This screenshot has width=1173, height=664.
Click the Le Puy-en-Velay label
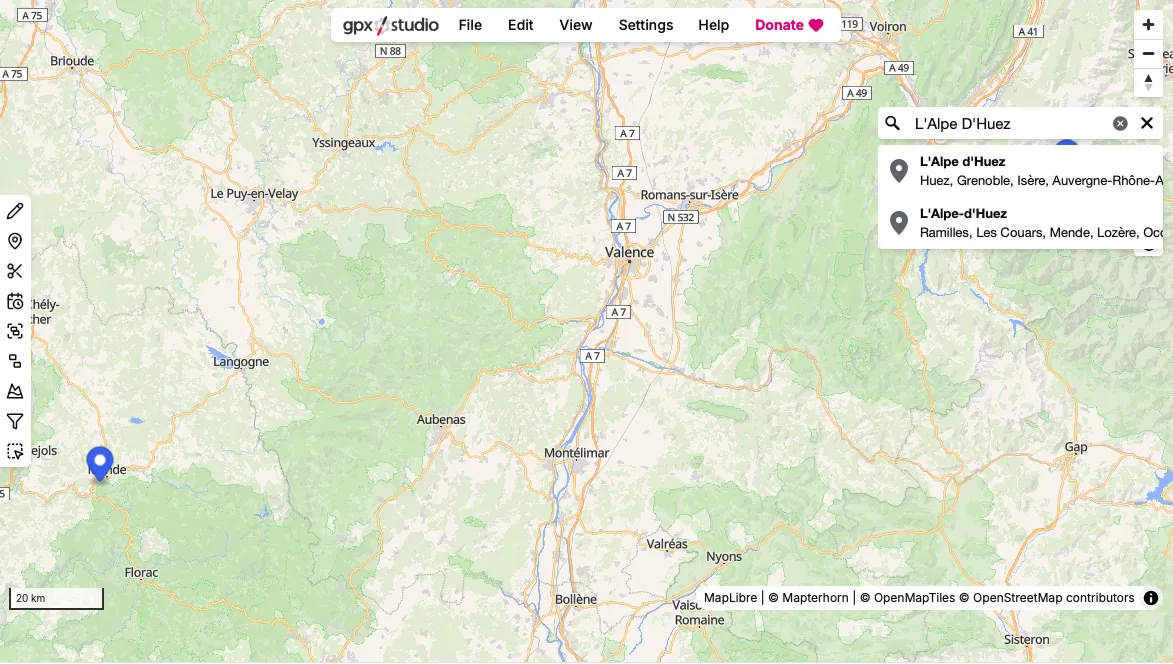pyautogui.click(x=254, y=194)
